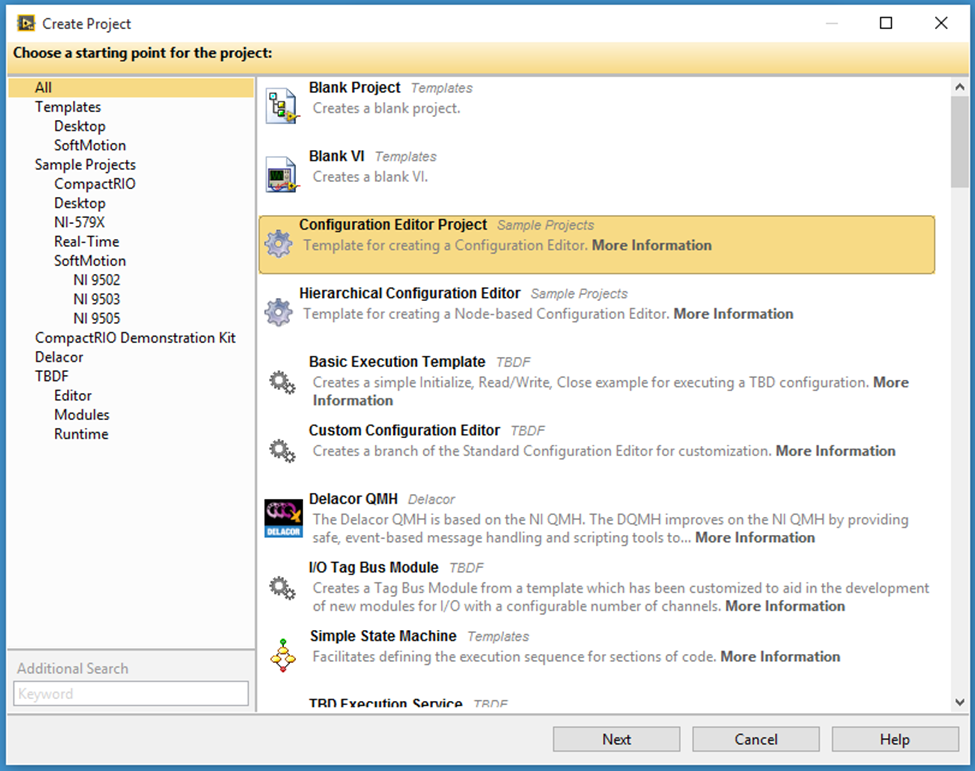Screen dimensions: 975x771
Task: Select CompactRIO Demonstration Kit category
Action: (135, 338)
